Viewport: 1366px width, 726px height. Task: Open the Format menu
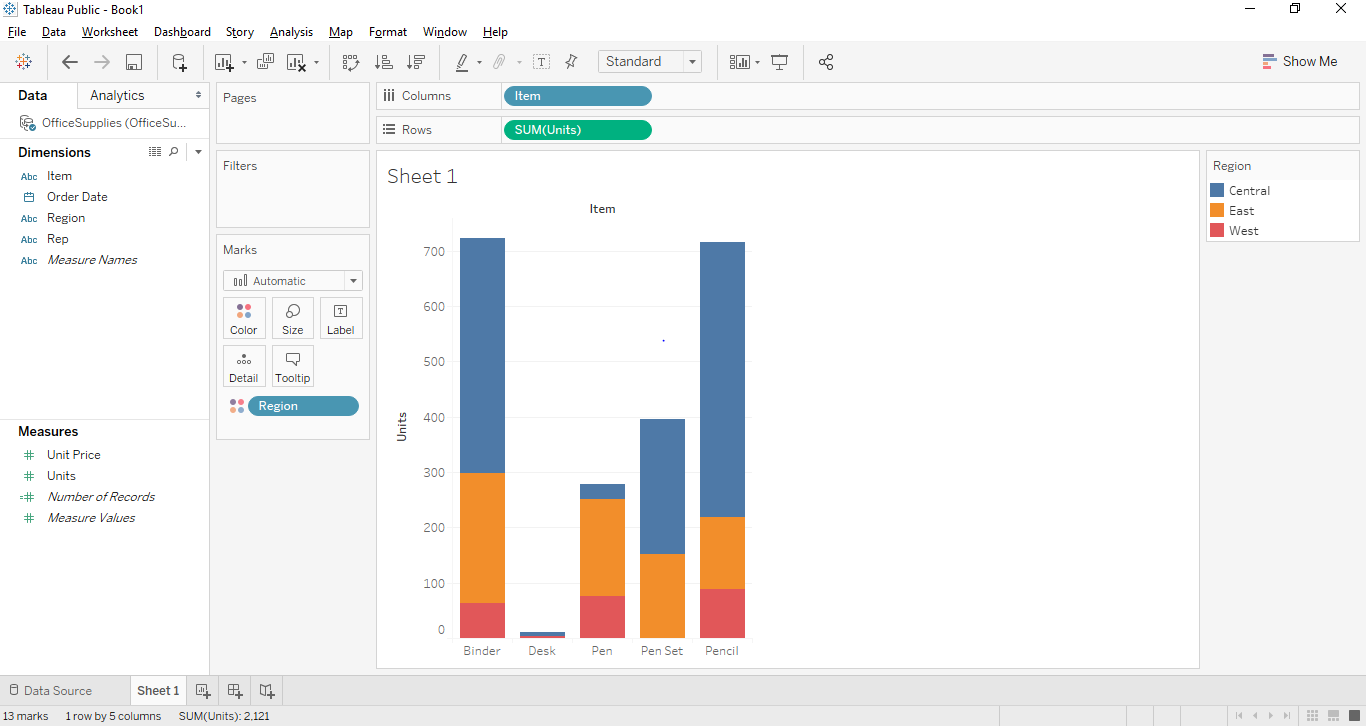388,32
